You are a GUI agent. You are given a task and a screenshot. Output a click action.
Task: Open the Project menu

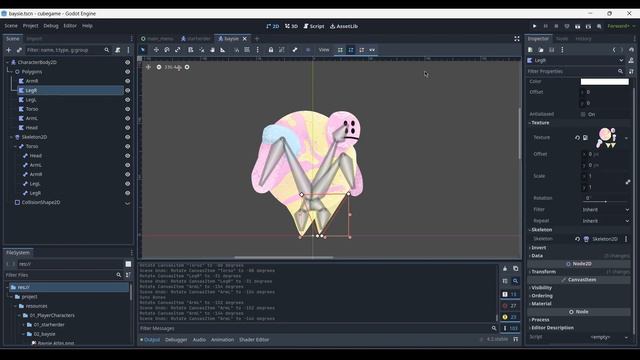coord(30,26)
